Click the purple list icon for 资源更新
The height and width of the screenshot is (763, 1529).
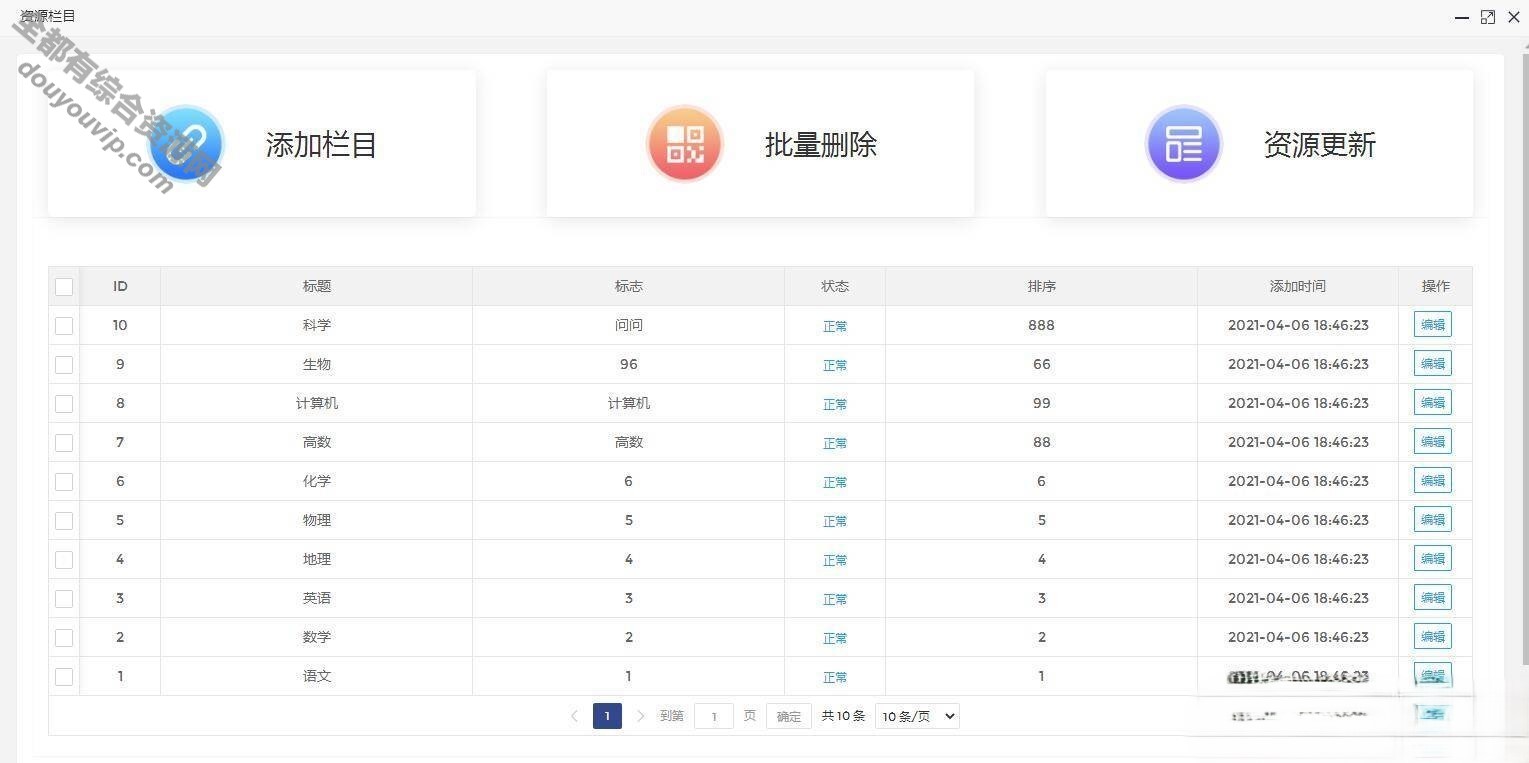(x=1184, y=144)
